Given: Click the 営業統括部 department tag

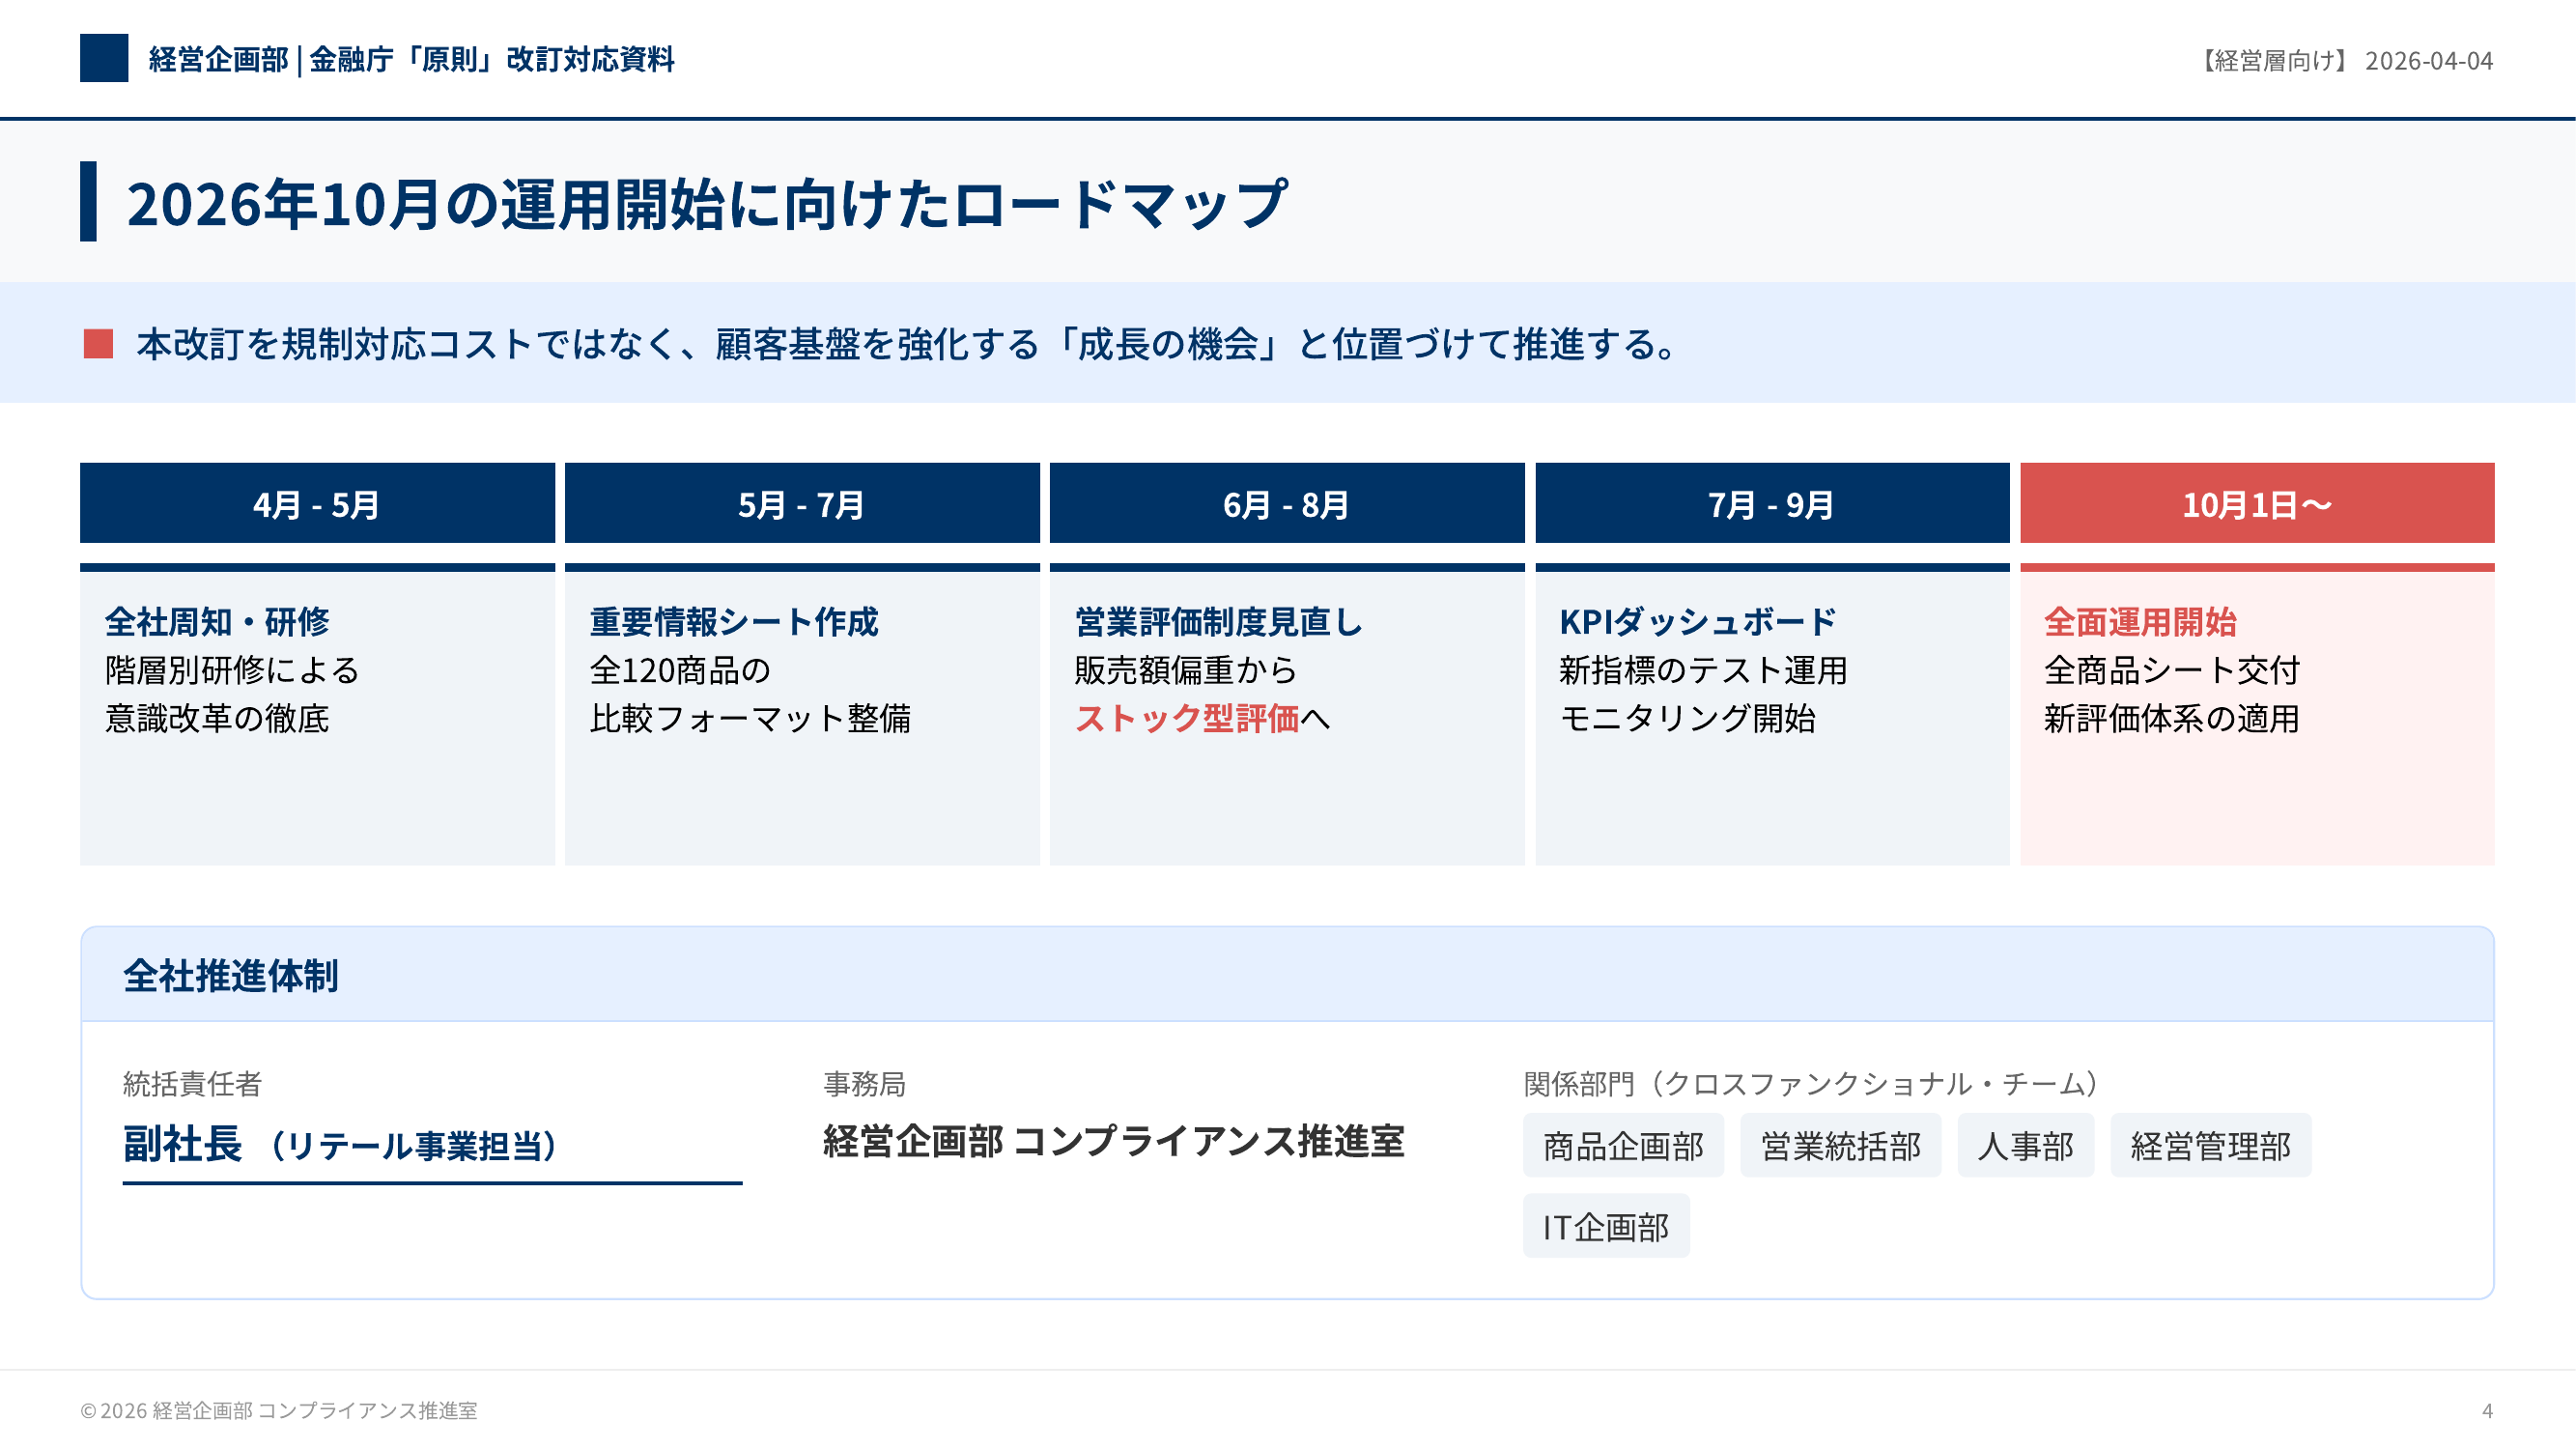Looking at the screenshot, I should (x=1840, y=1146).
